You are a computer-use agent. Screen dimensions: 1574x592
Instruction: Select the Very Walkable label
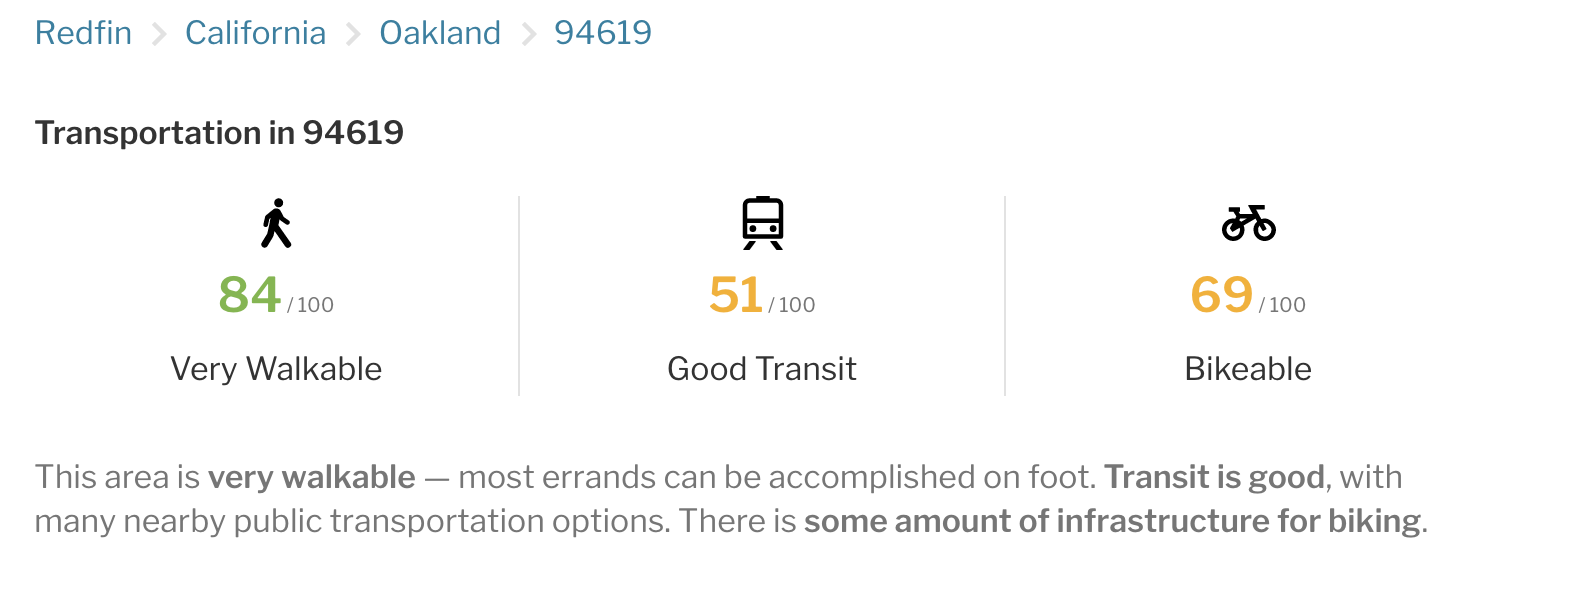coord(276,369)
